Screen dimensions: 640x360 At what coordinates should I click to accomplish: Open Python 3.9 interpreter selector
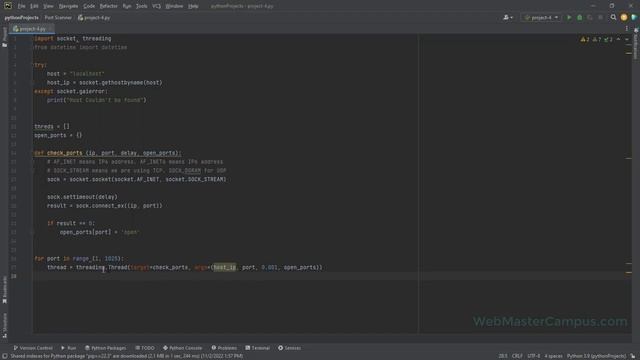(596, 356)
